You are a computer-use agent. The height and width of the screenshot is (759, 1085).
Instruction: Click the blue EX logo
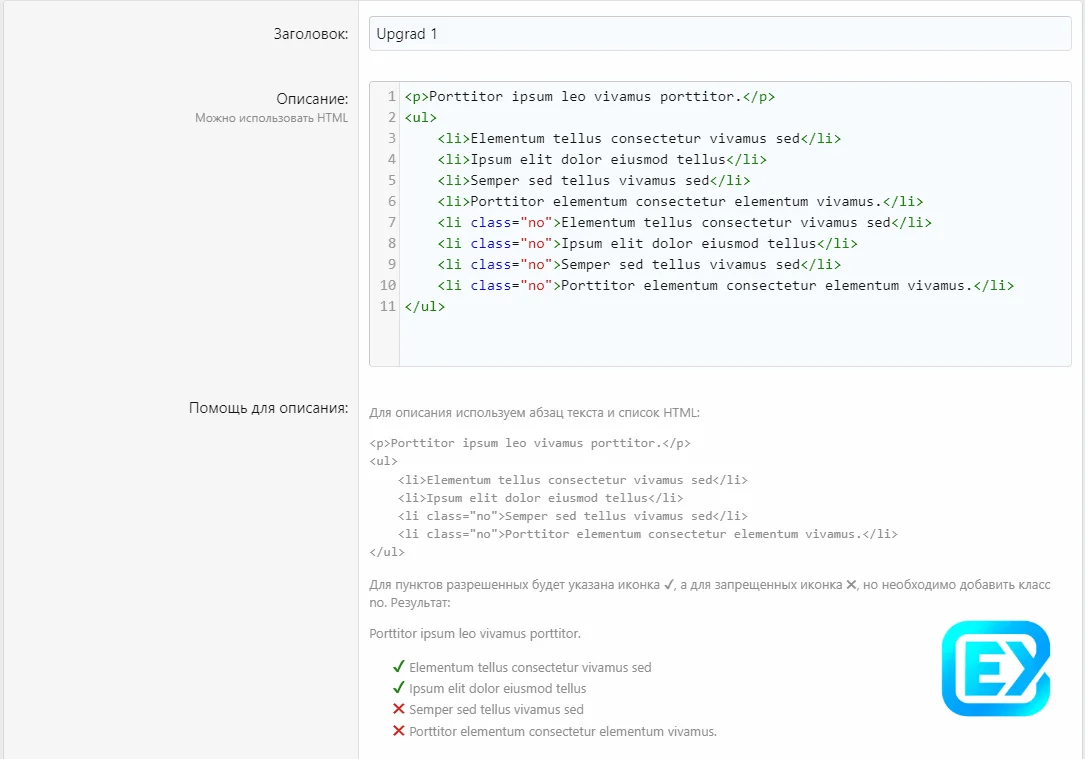coord(995,668)
